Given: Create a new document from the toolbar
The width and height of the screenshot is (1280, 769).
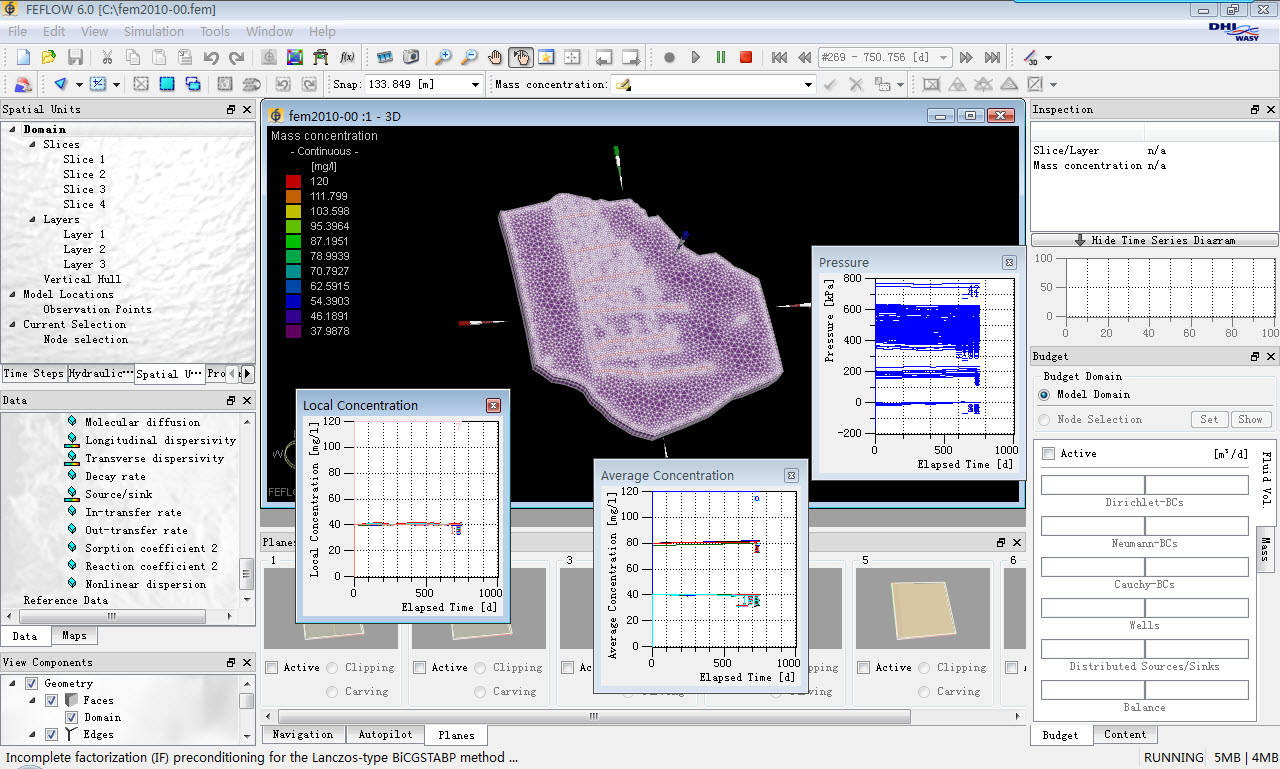Looking at the screenshot, I should point(23,58).
